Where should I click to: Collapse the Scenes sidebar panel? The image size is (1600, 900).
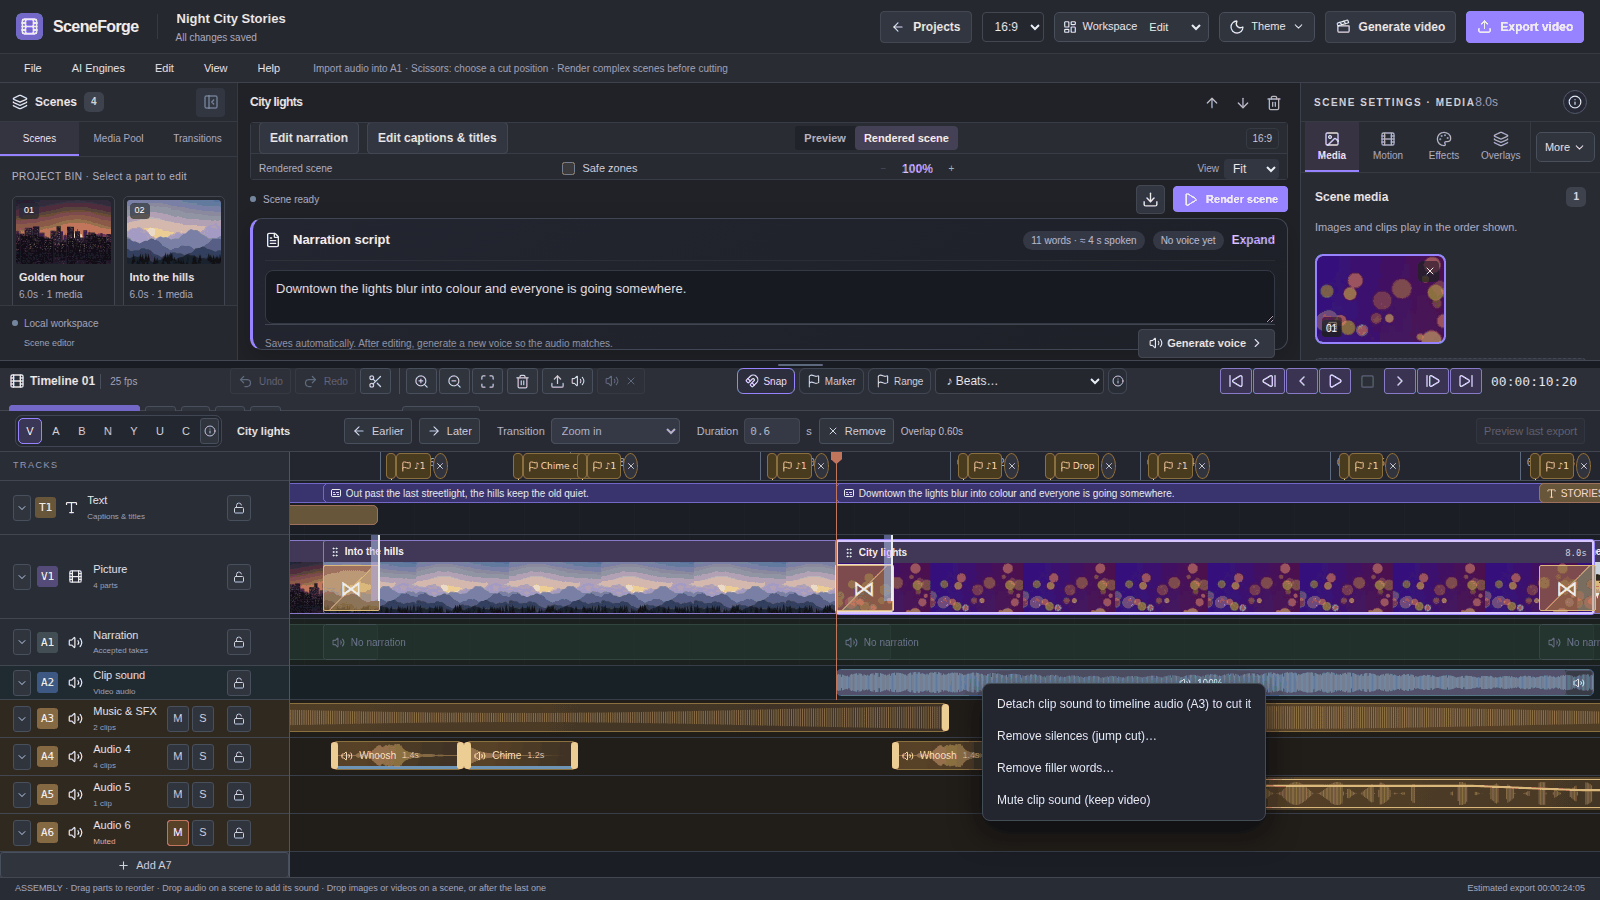(211, 102)
